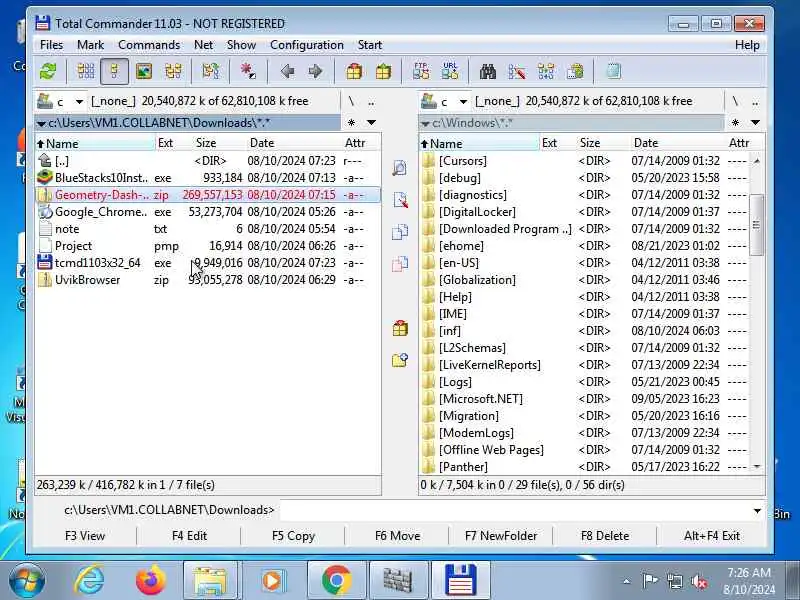Click the move files icon in the middle bar
Viewport: 800px width, 600px height.
(x=400, y=264)
